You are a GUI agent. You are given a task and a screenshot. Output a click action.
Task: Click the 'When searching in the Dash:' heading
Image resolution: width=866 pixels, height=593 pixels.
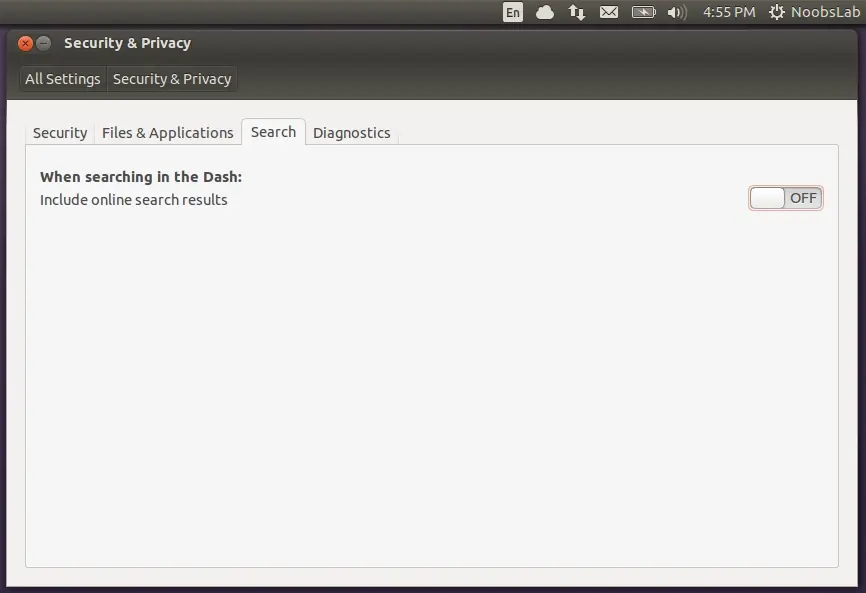[x=141, y=177]
